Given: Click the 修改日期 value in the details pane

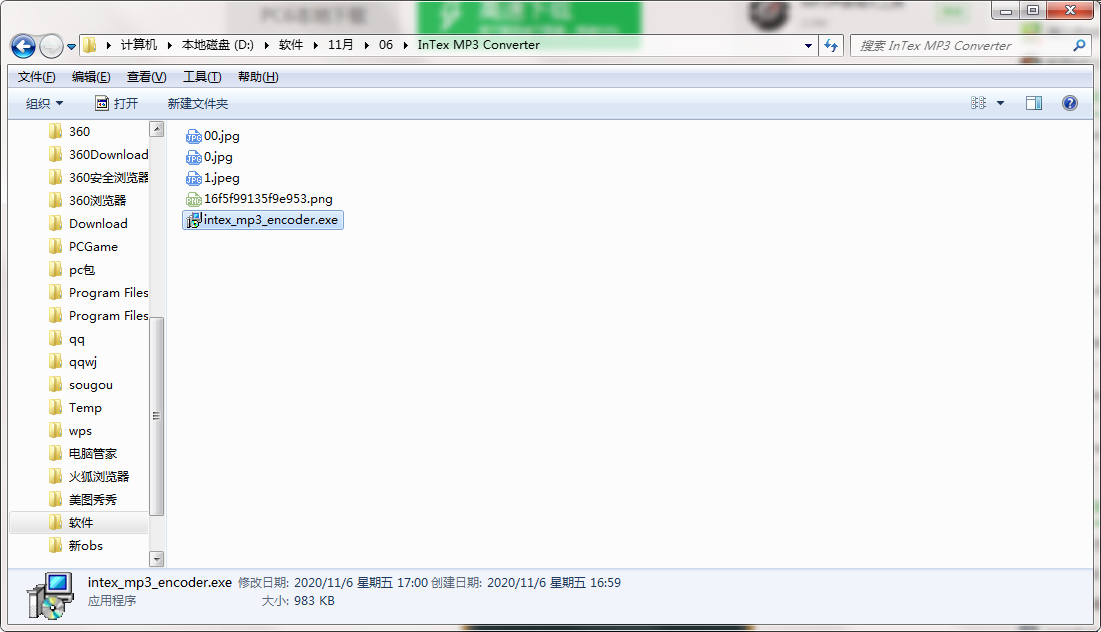Looking at the screenshot, I should coord(361,583).
